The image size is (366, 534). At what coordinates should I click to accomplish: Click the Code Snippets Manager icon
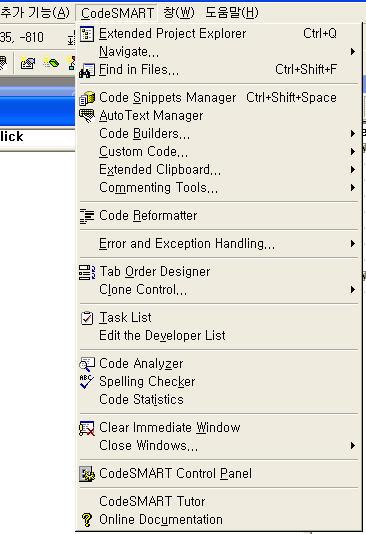tap(87, 98)
